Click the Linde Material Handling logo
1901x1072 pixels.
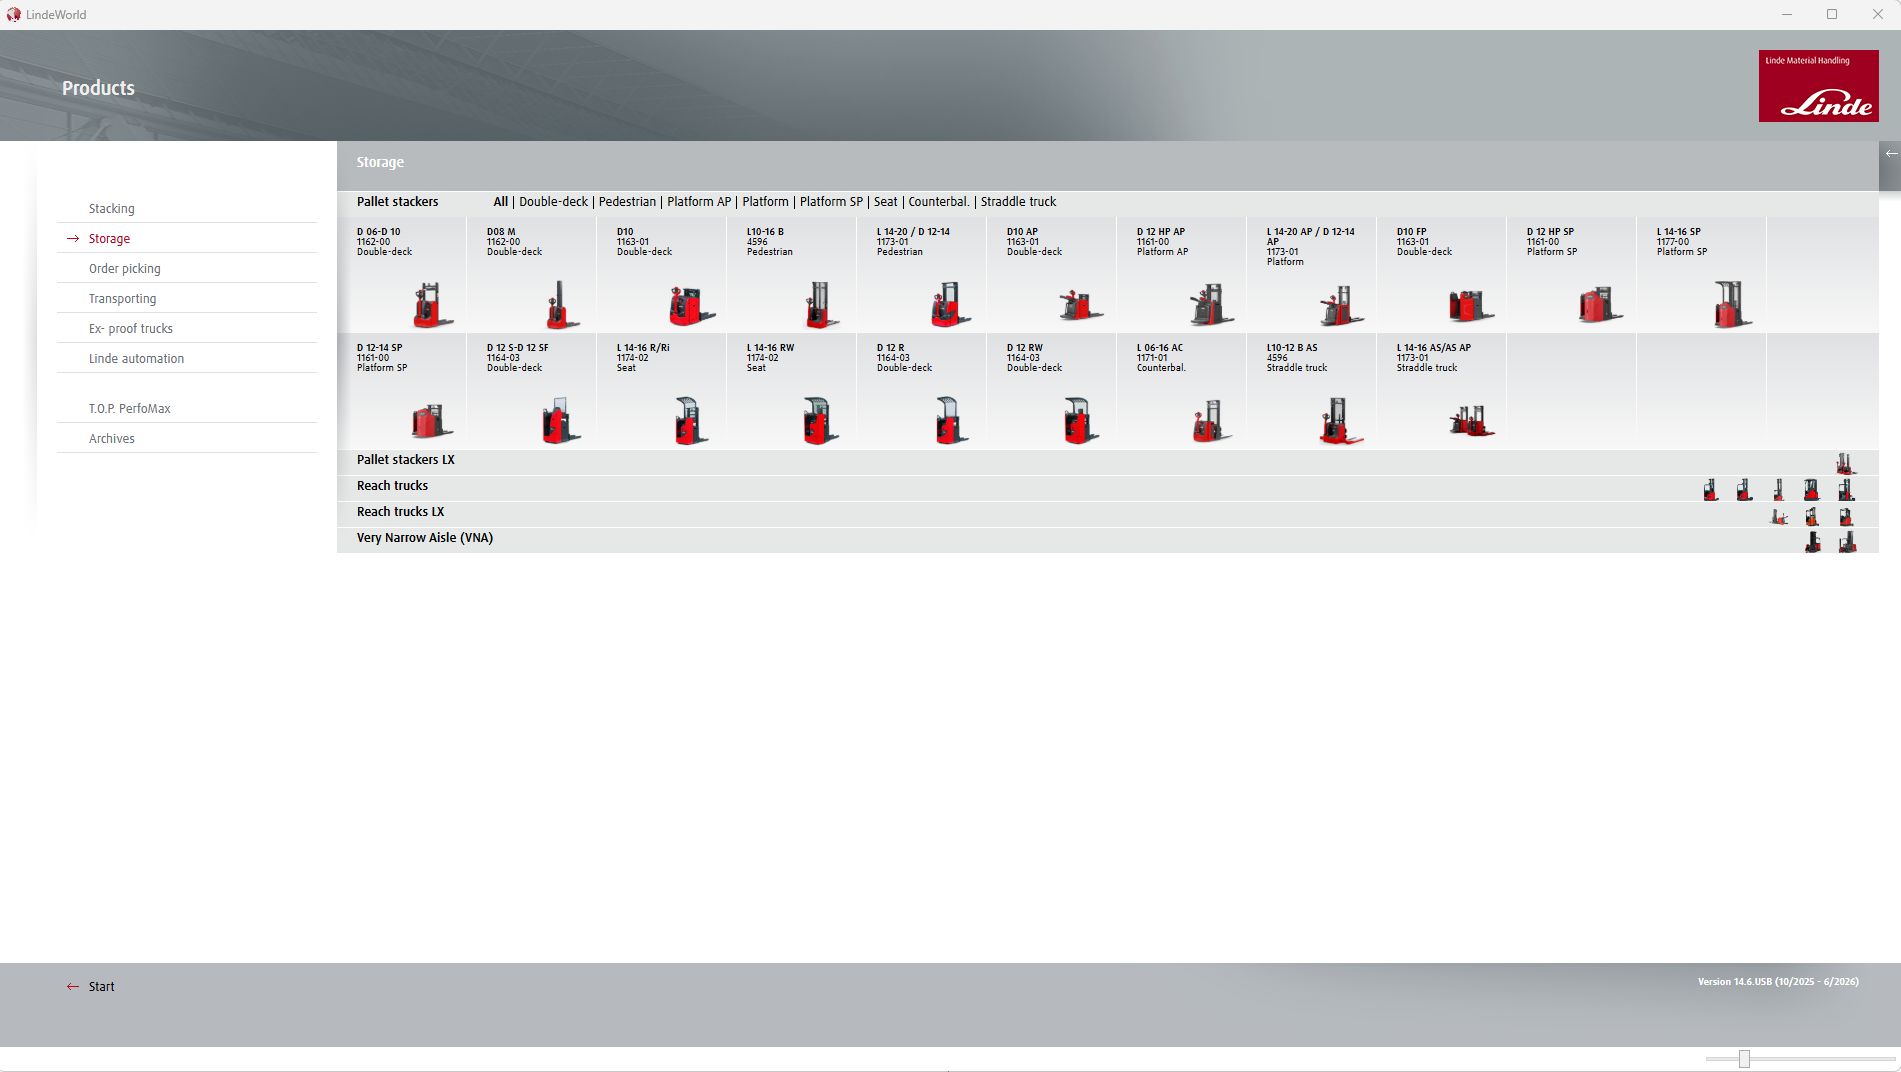point(1819,86)
